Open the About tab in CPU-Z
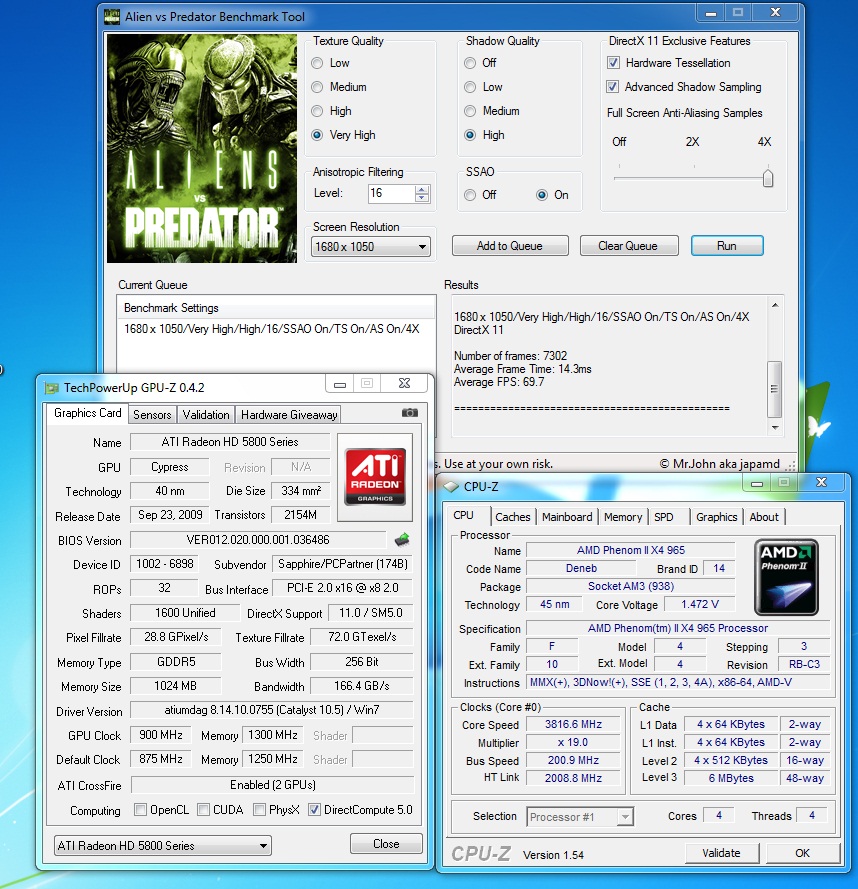 click(764, 517)
